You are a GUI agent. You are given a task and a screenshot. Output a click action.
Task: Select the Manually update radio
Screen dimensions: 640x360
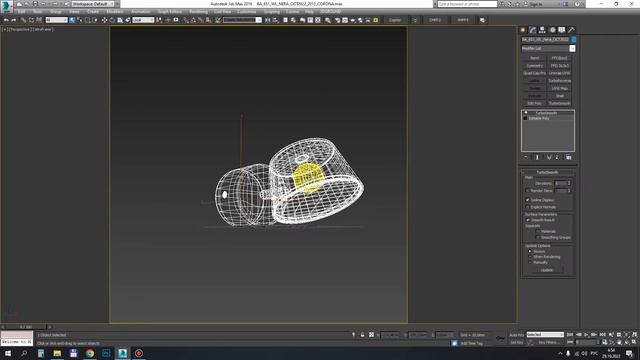click(x=530, y=262)
